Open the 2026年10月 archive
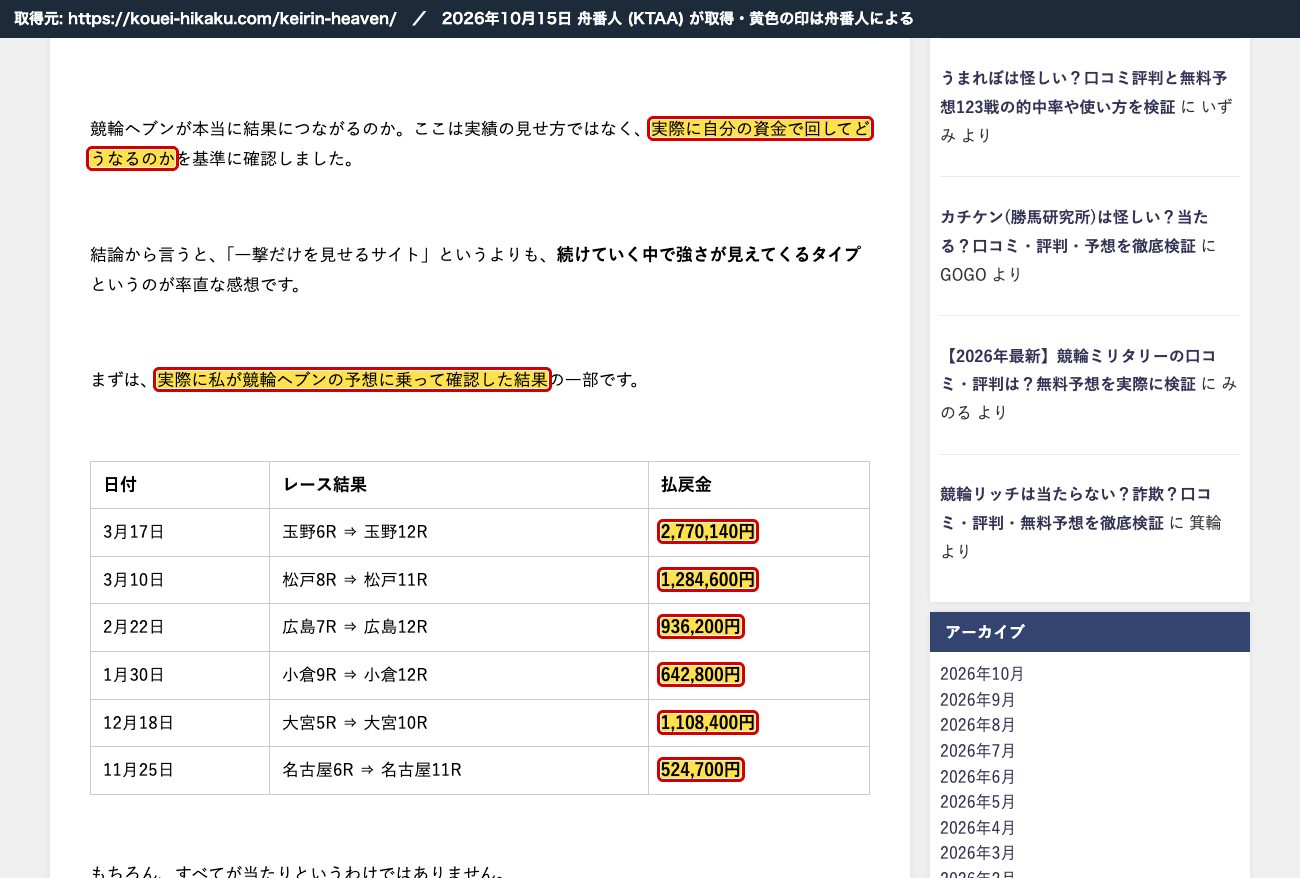The height and width of the screenshot is (878, 1300). [x=982, y=674]
